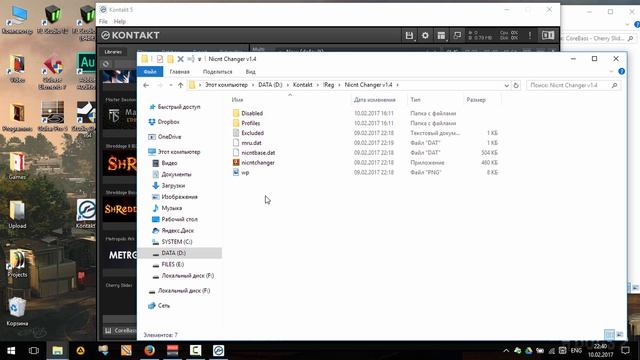Select the Disabled folder
The width and height of the screenshot is (640, 360).
(x=252, y=113)
